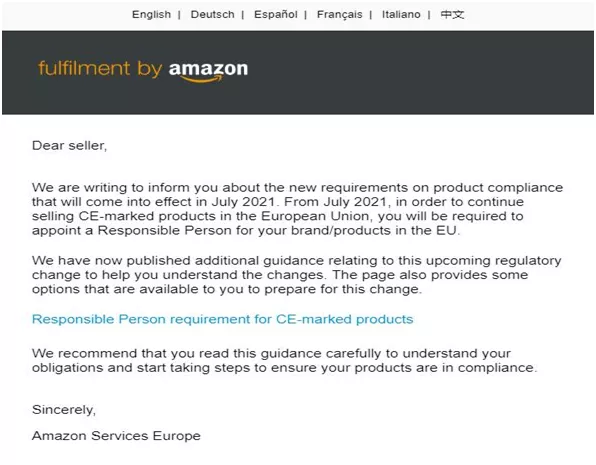
Task: Click the paragraph starting 'We have now published'
Action: coord(296,275)
